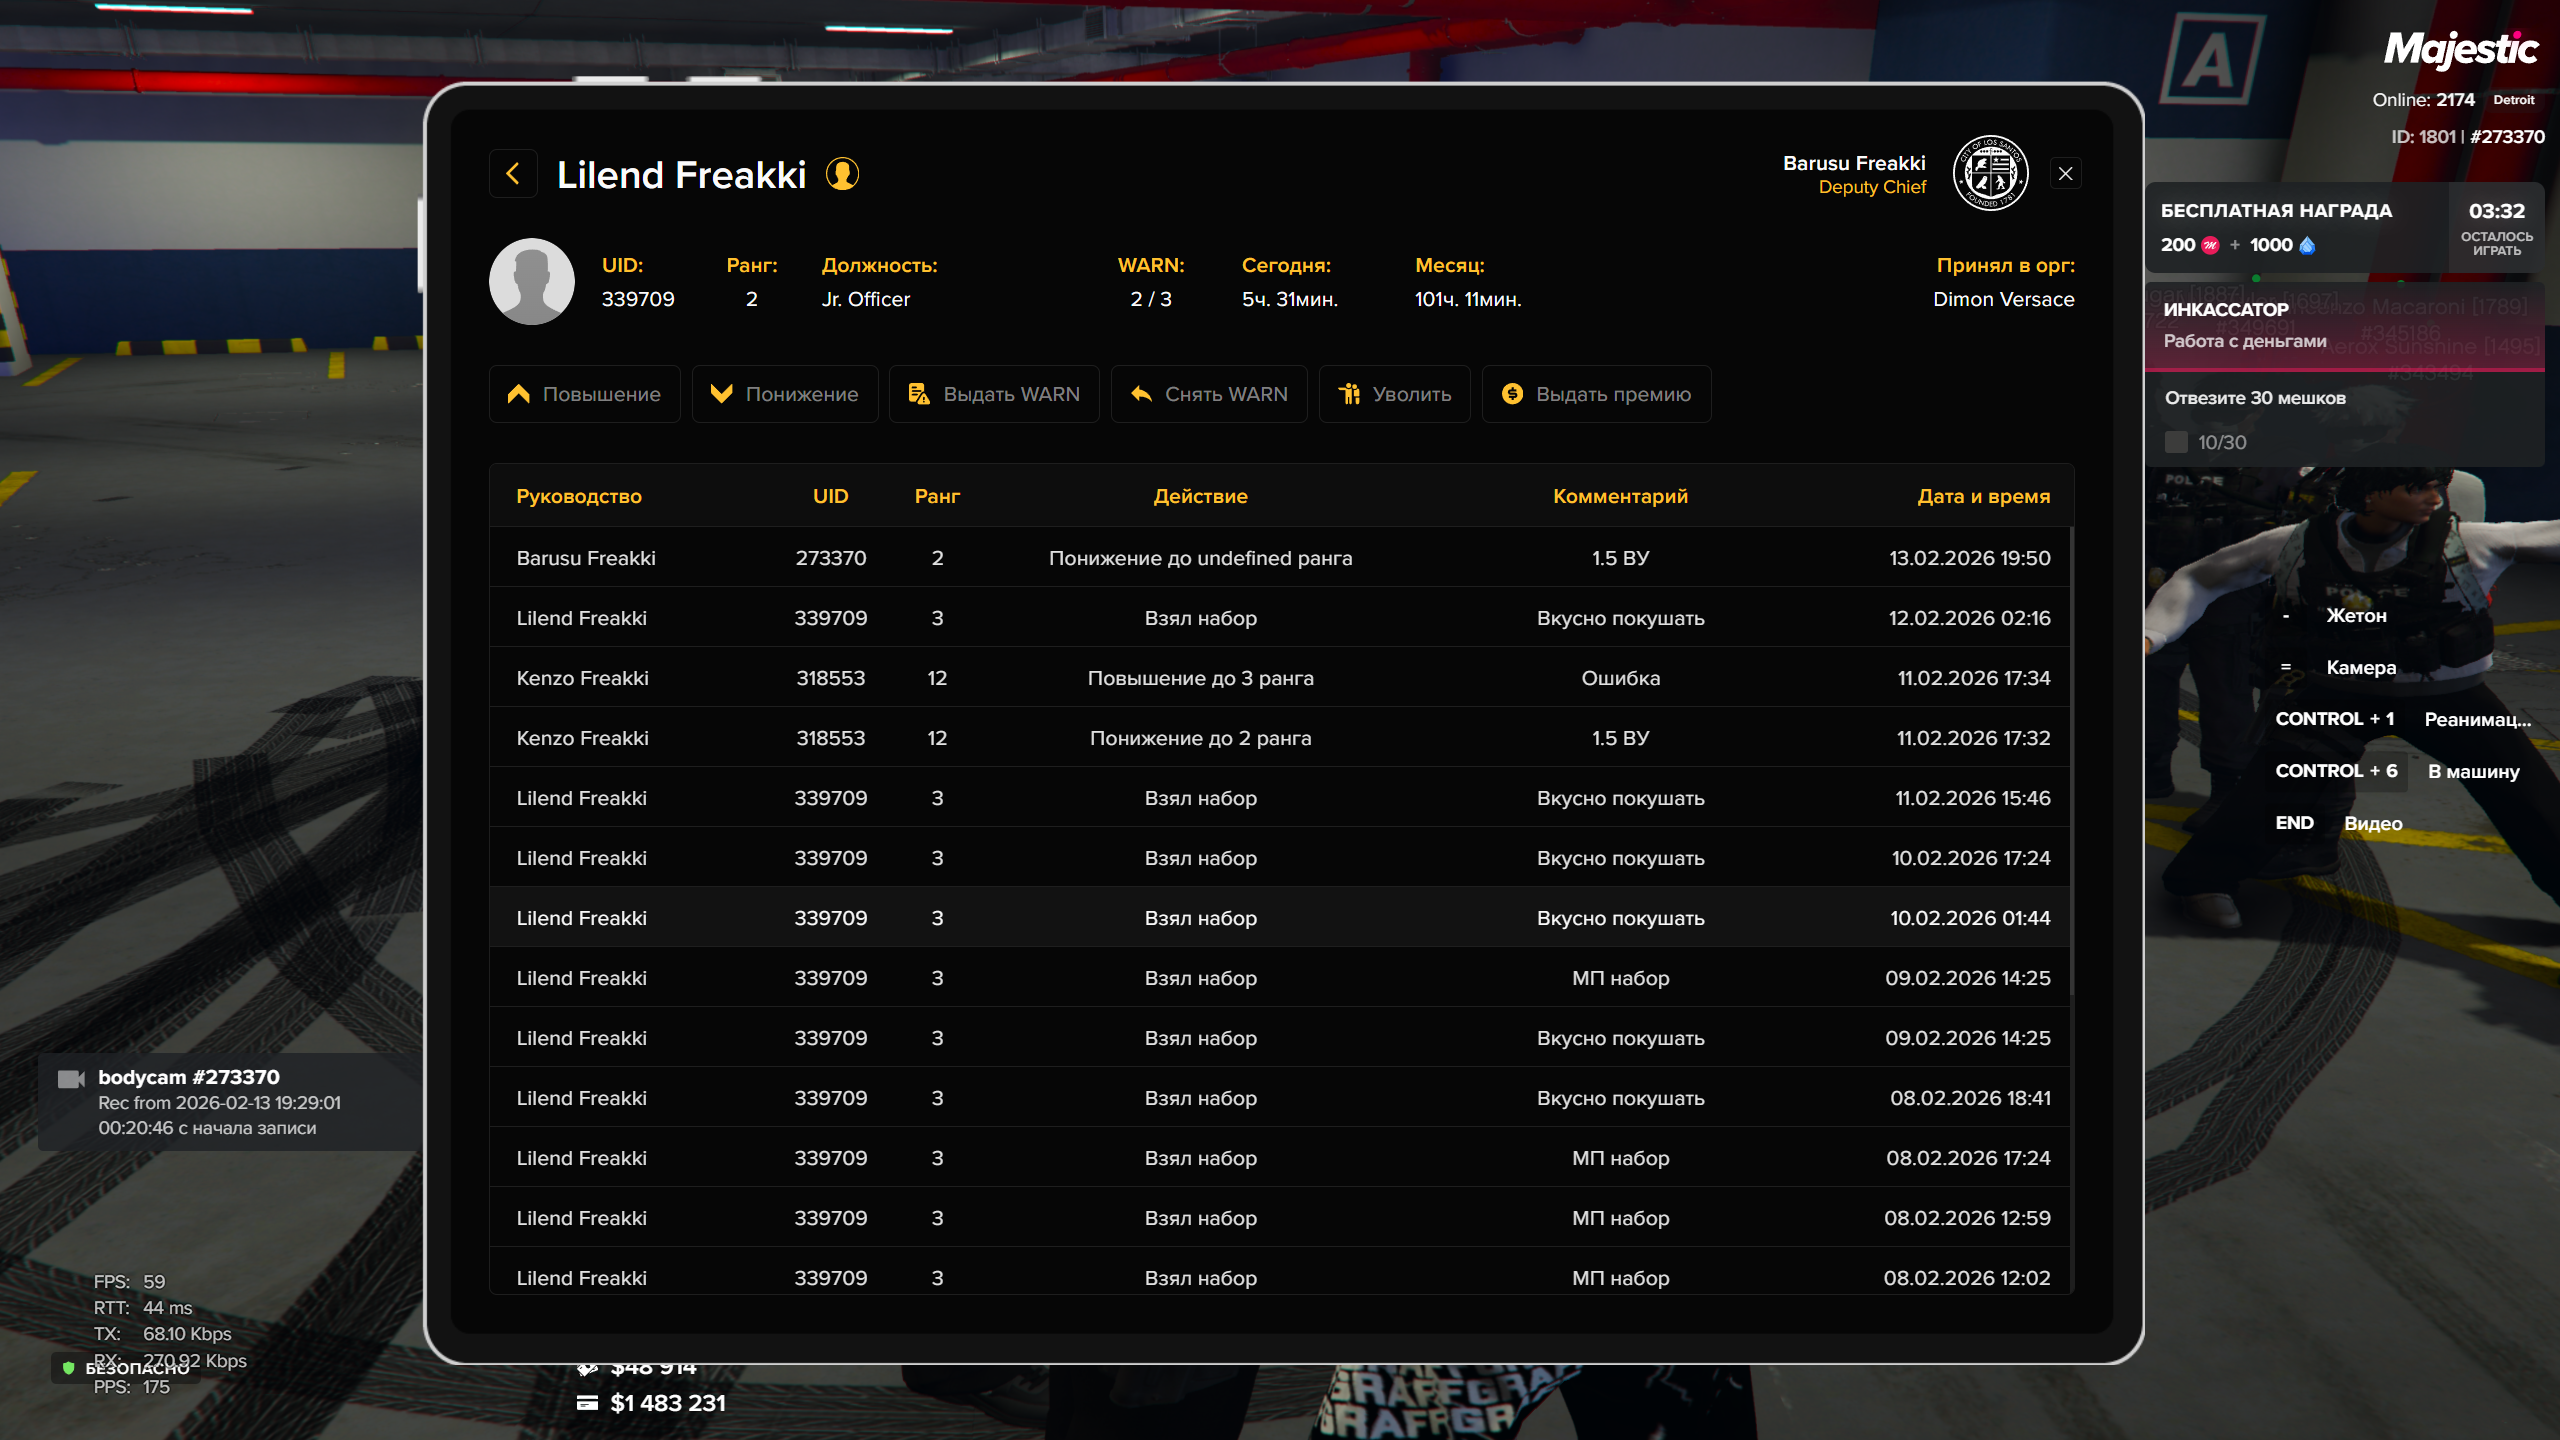
Task: Click Lilend Freakki's avatar picture
Action: tap(531, 281)
